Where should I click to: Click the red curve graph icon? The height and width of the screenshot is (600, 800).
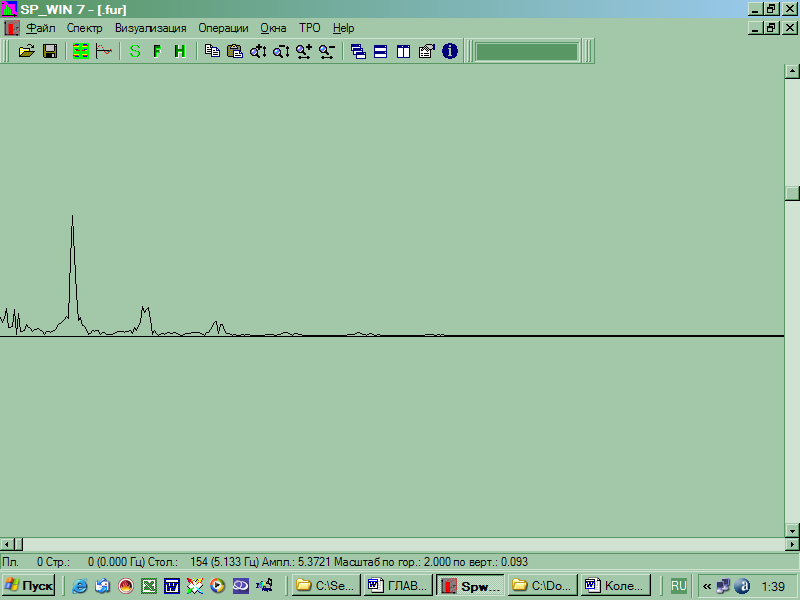(104, 51)
